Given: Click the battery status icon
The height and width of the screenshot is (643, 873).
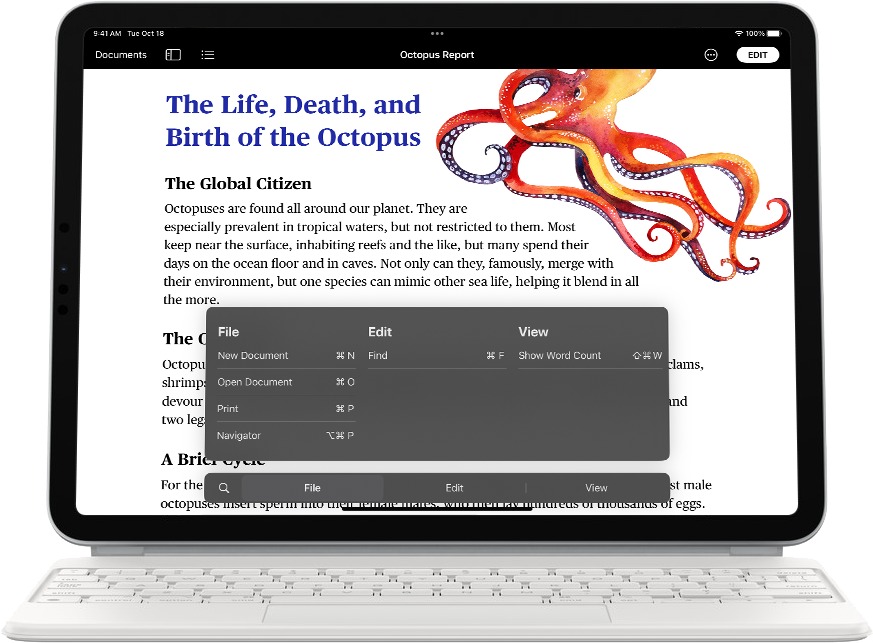Looking at the screenshot, I should coord(774,33).
